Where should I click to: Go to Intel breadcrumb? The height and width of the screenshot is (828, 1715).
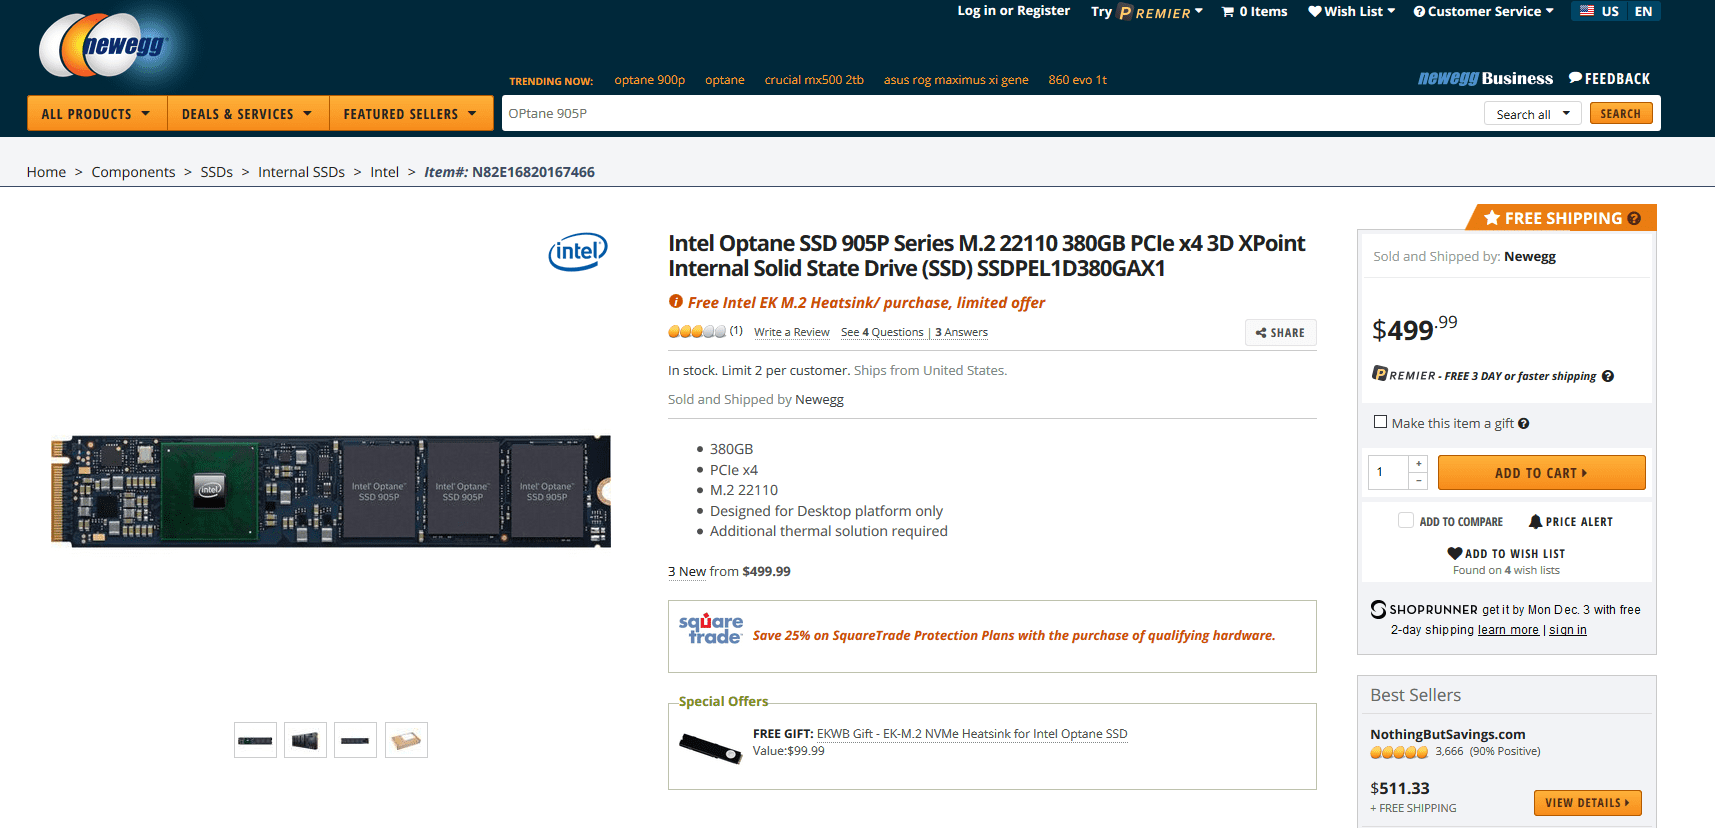(x=384, y=172)
